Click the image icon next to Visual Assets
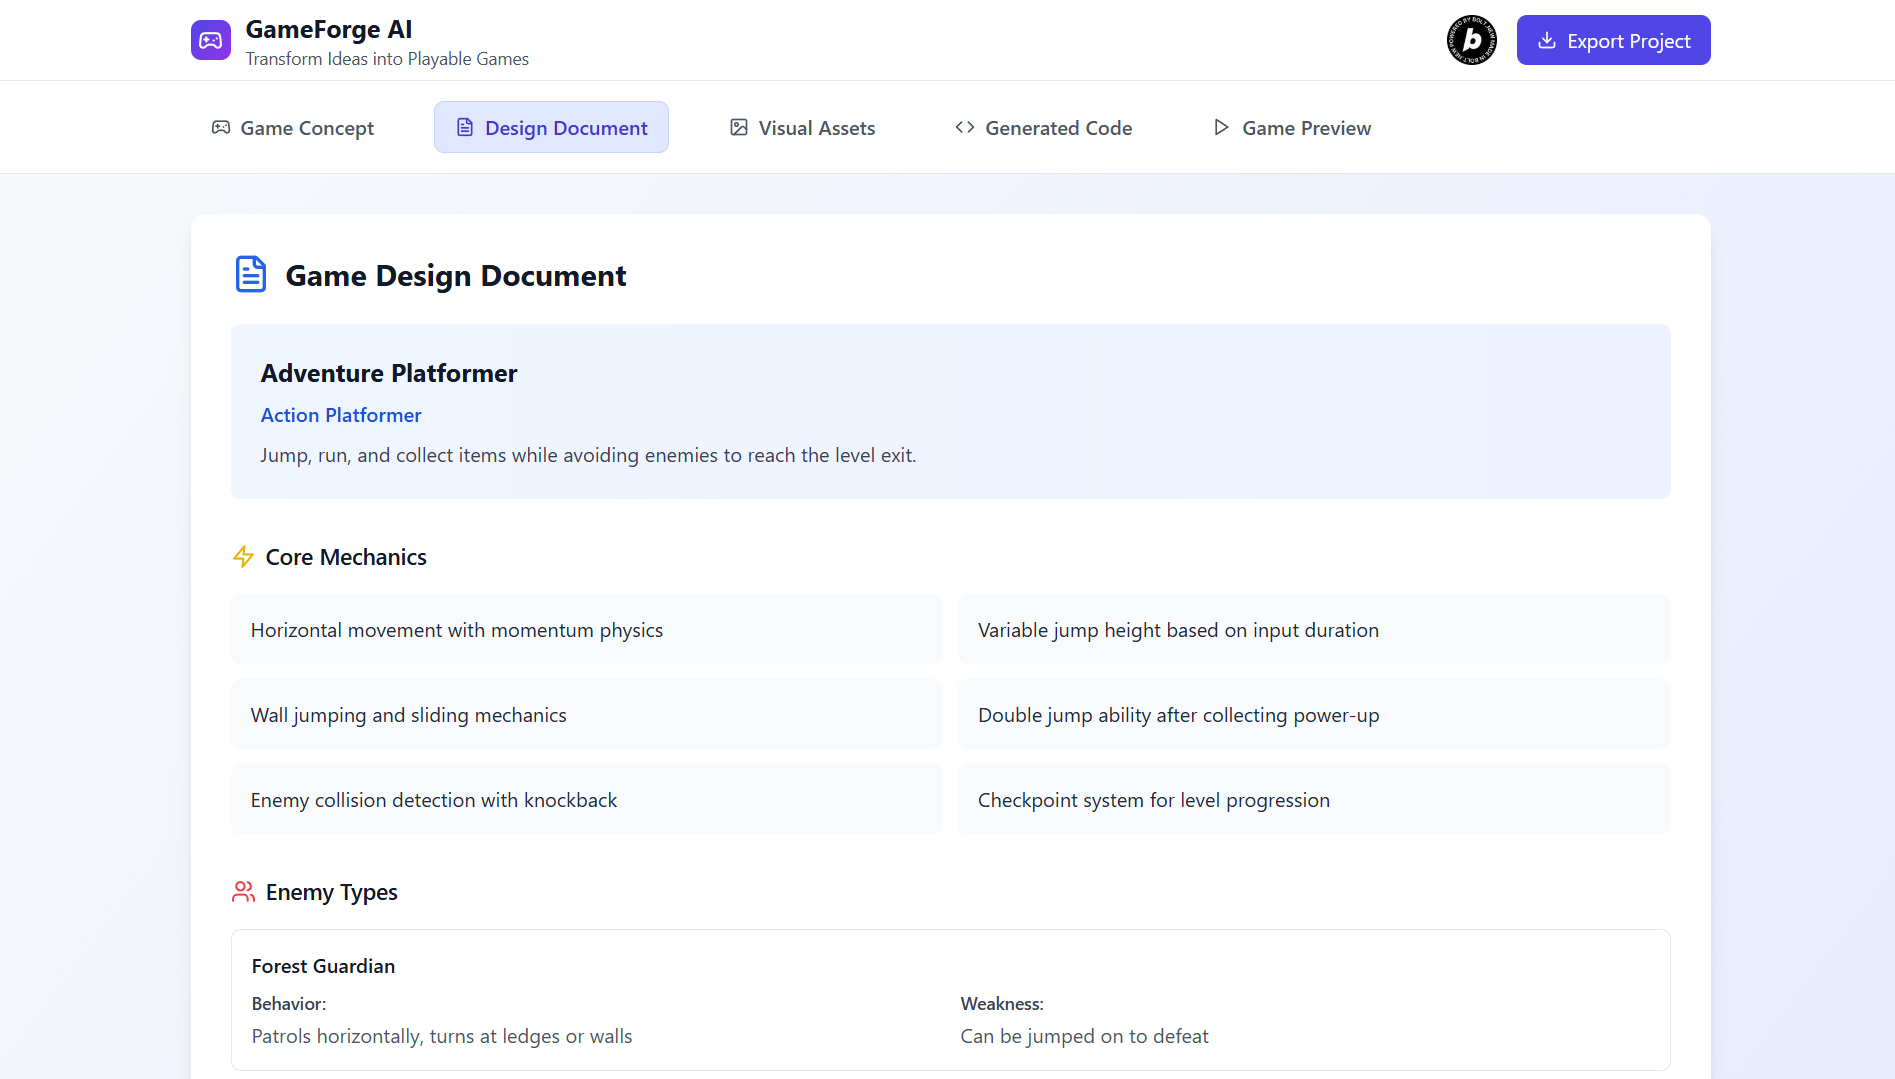 739,127
